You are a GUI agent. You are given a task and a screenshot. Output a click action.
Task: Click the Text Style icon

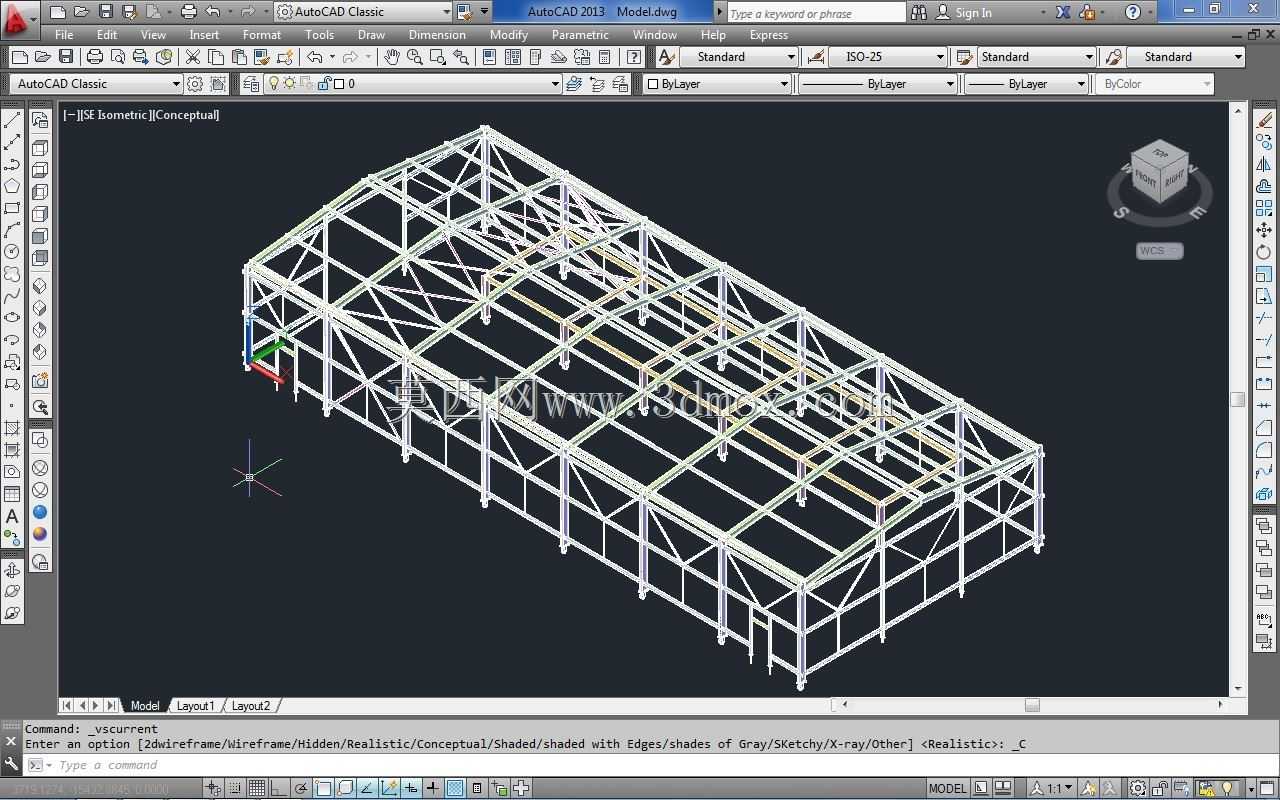(666, 57)
